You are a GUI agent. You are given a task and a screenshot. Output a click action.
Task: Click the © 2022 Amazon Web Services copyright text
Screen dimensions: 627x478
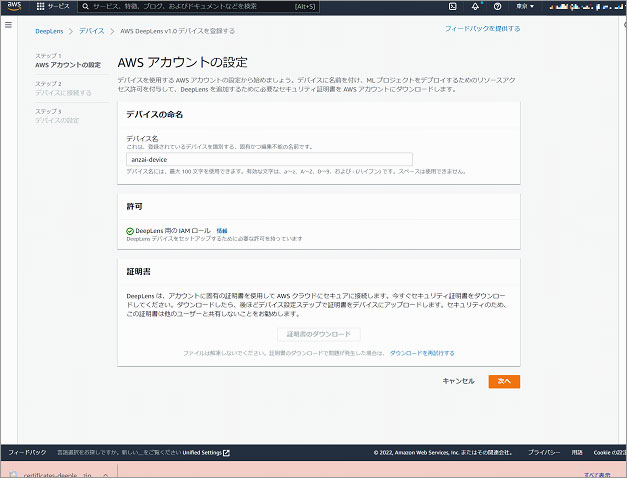click(x=443, y=453)
